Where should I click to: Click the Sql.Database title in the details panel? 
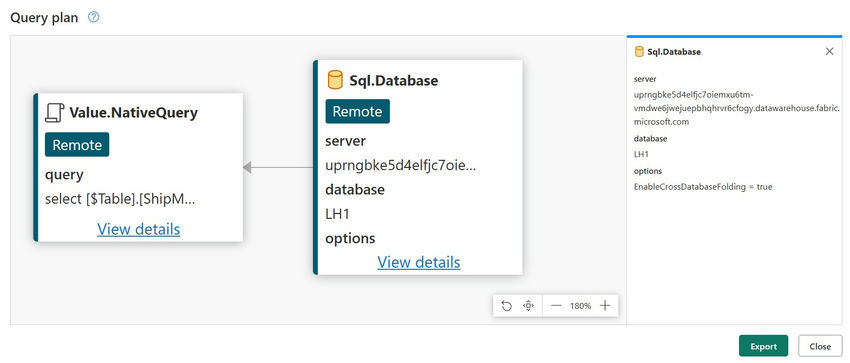[x=674, y=52]
